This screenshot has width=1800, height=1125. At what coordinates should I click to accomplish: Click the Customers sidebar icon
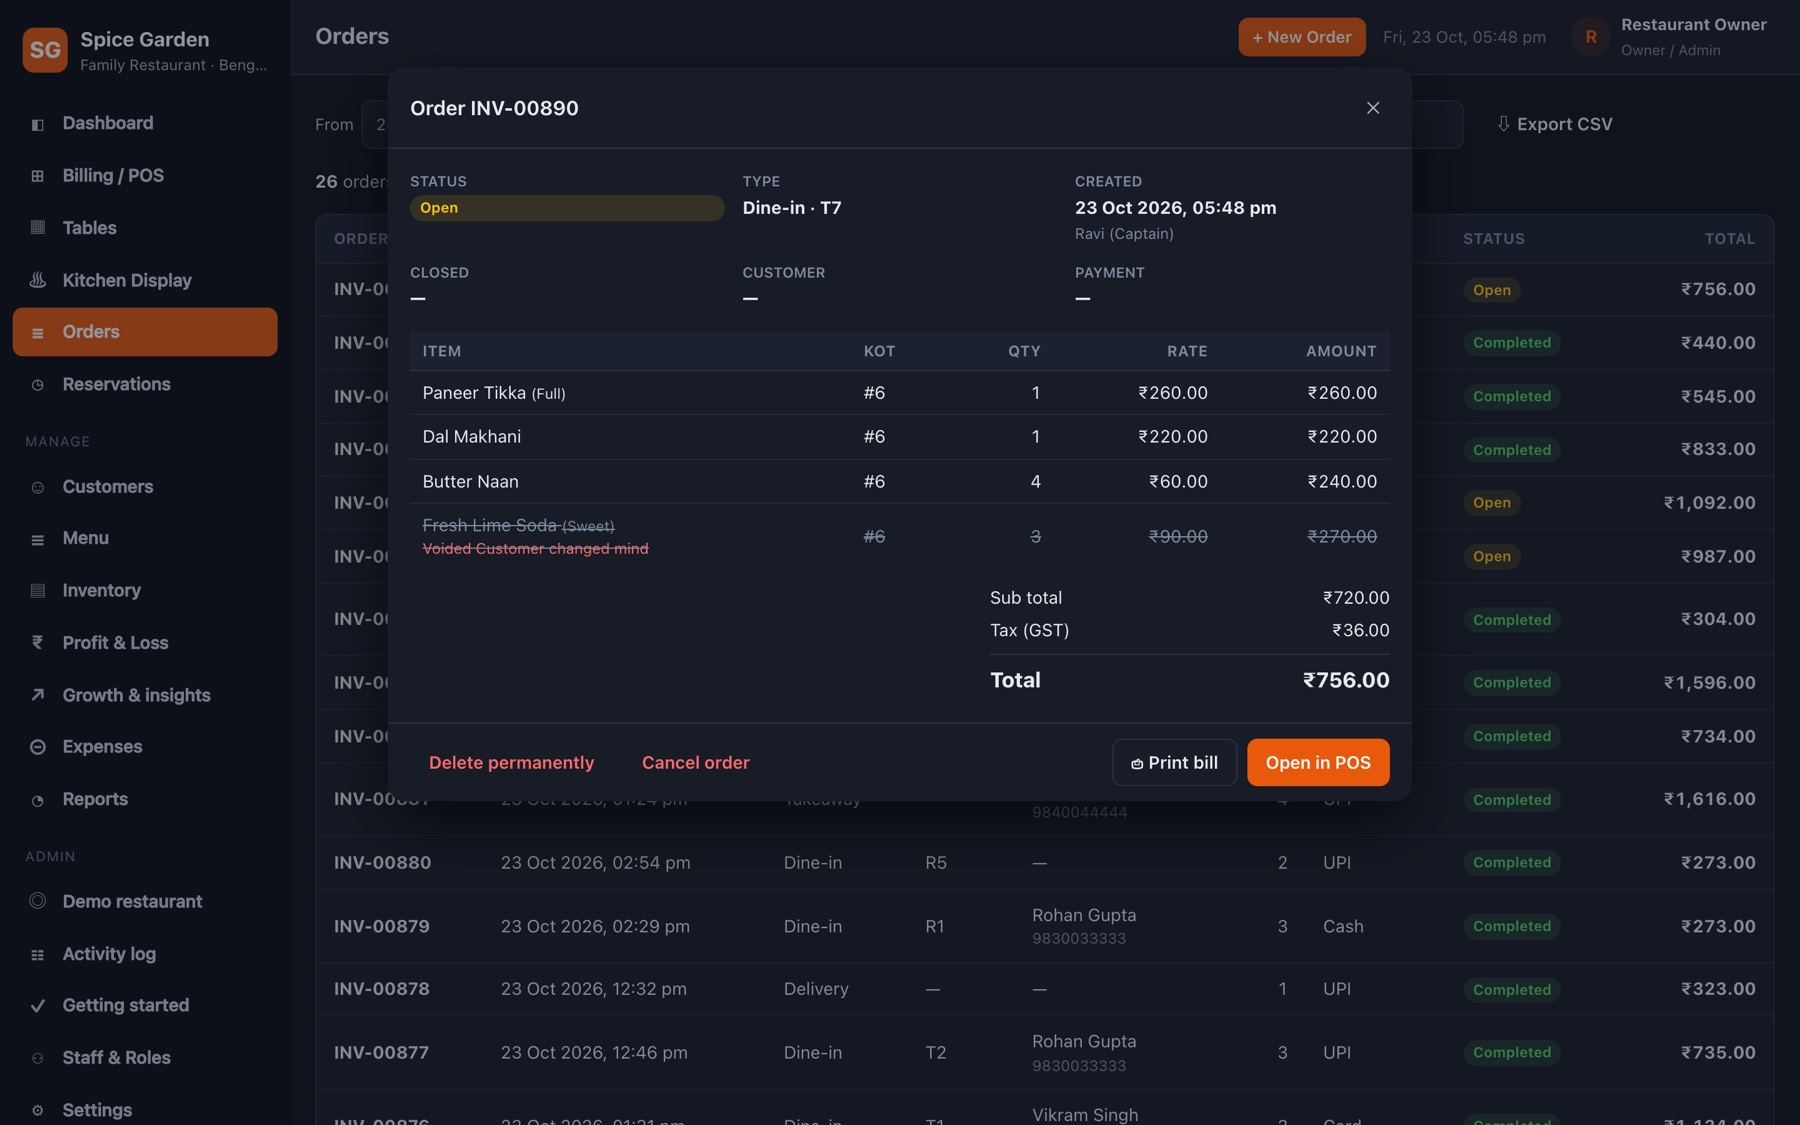[x=37, y=487]
